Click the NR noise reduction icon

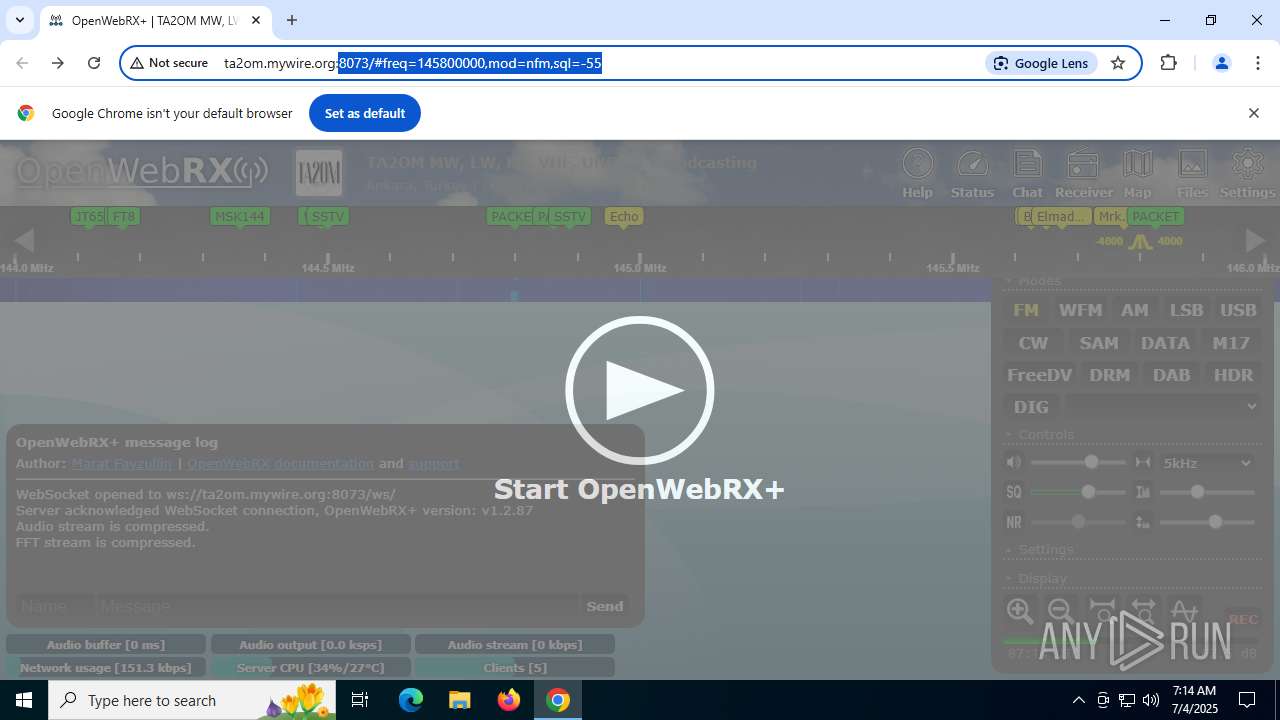[1014, 522]
